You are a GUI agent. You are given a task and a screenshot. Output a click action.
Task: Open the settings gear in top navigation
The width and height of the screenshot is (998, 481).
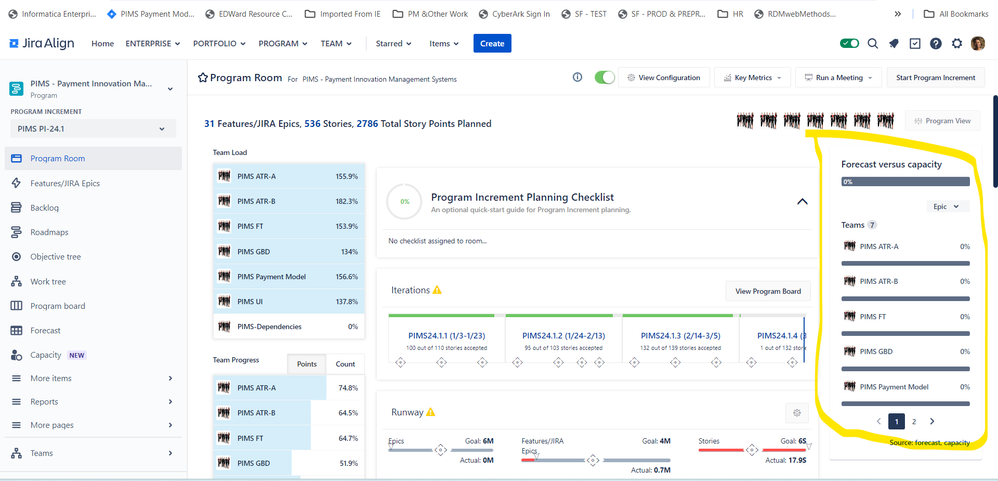(x=957, y=43)
